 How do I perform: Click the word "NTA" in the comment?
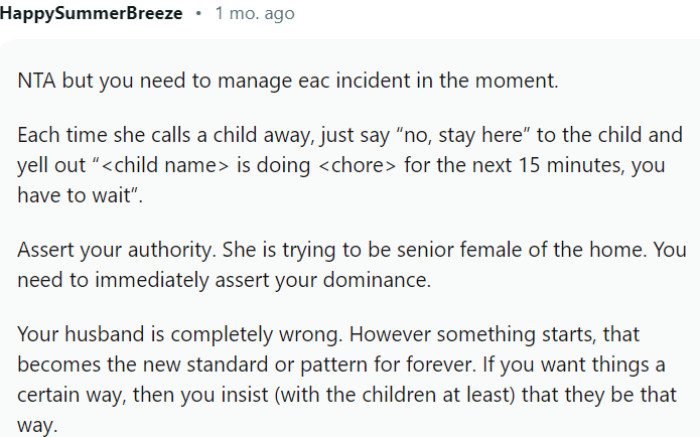(37, 81)
